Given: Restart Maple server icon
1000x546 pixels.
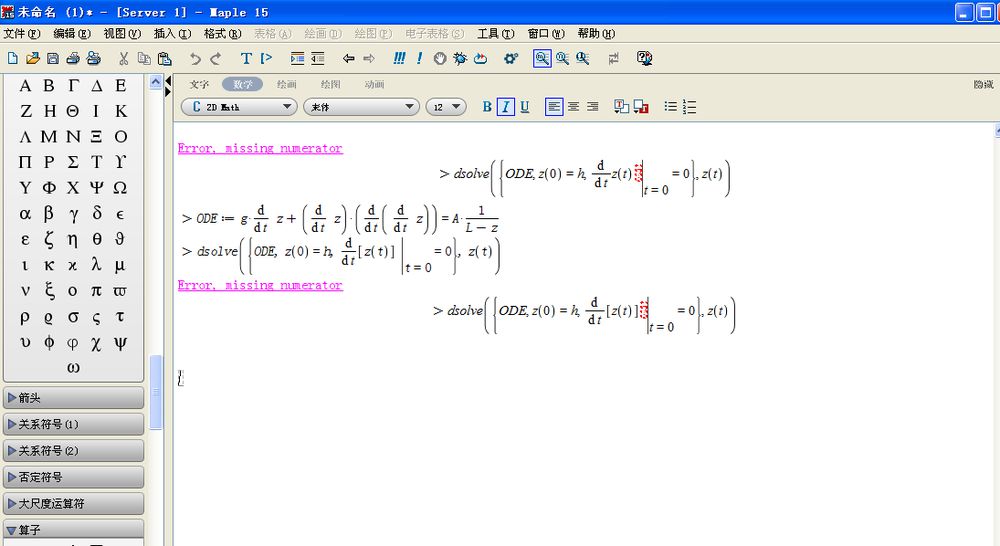Looking at the screenshot, I should [480, 59].
